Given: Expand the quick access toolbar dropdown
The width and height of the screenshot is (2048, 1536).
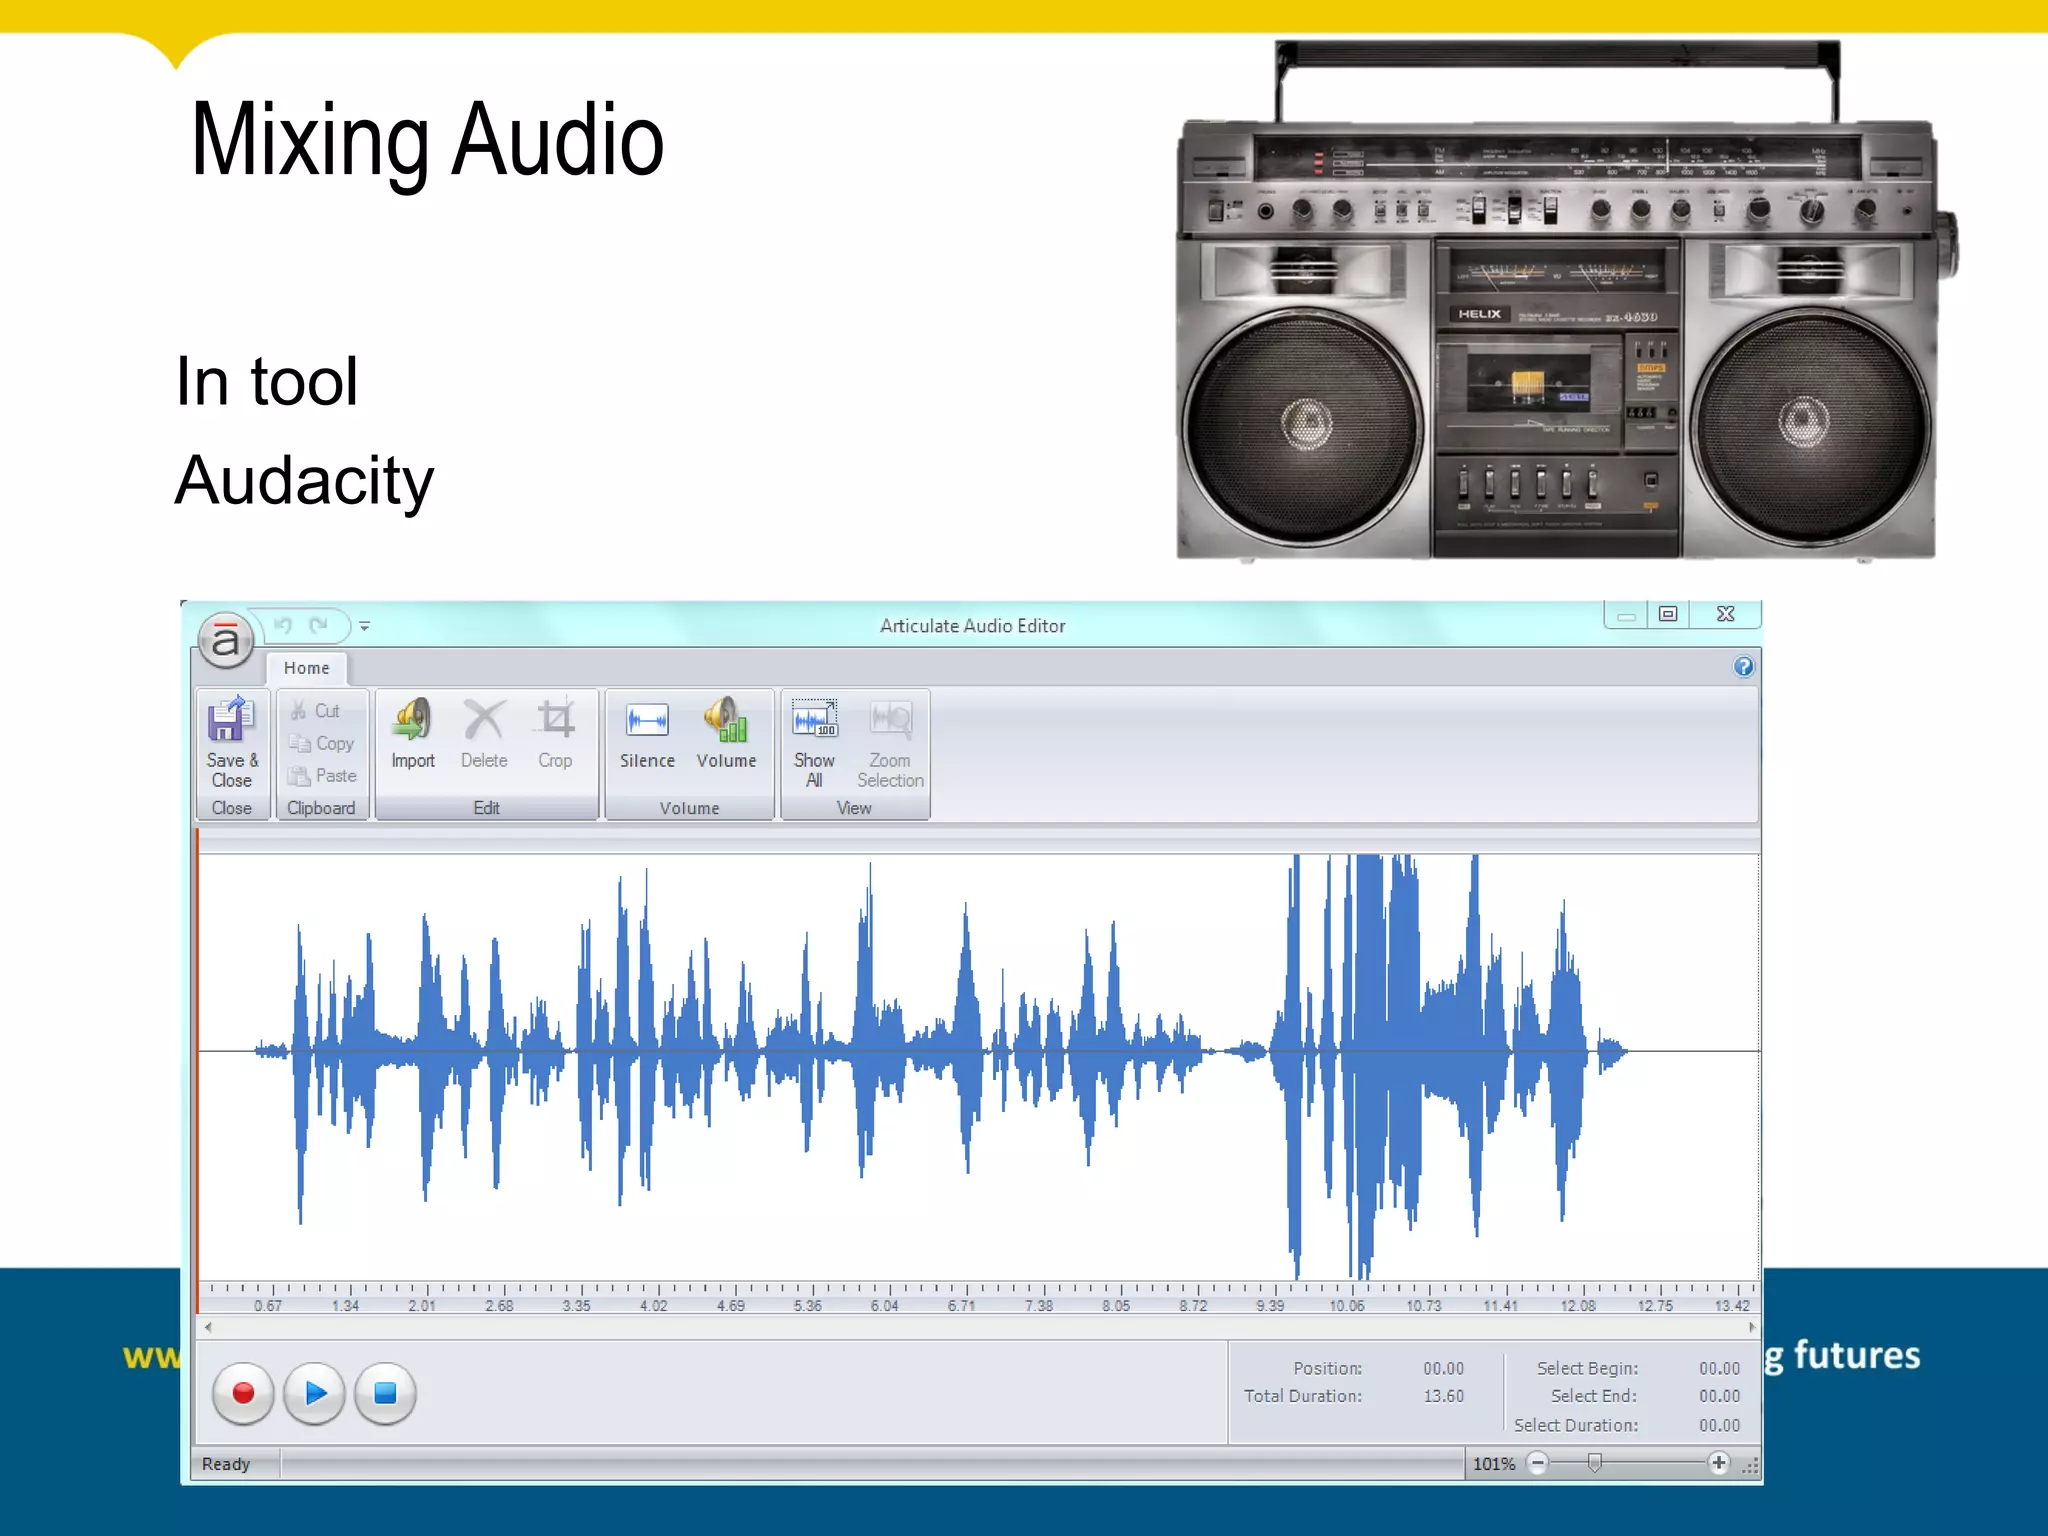Looking at the screenshot, I should click(x=365, y=626).
